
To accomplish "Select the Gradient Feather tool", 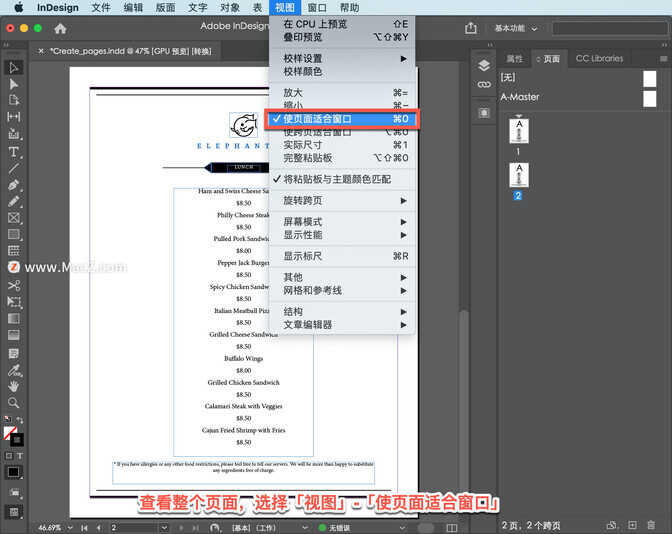I will [14, 335].
